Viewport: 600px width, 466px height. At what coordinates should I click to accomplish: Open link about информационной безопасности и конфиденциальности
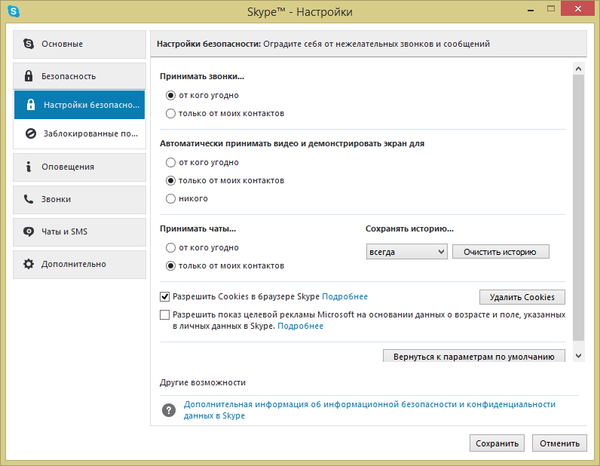click(x=369, y=410)
